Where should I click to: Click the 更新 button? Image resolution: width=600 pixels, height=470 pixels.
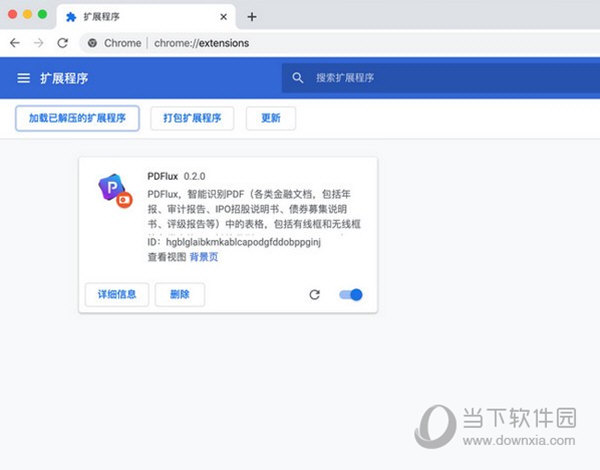pyautogui.click(x=271, y=118)
